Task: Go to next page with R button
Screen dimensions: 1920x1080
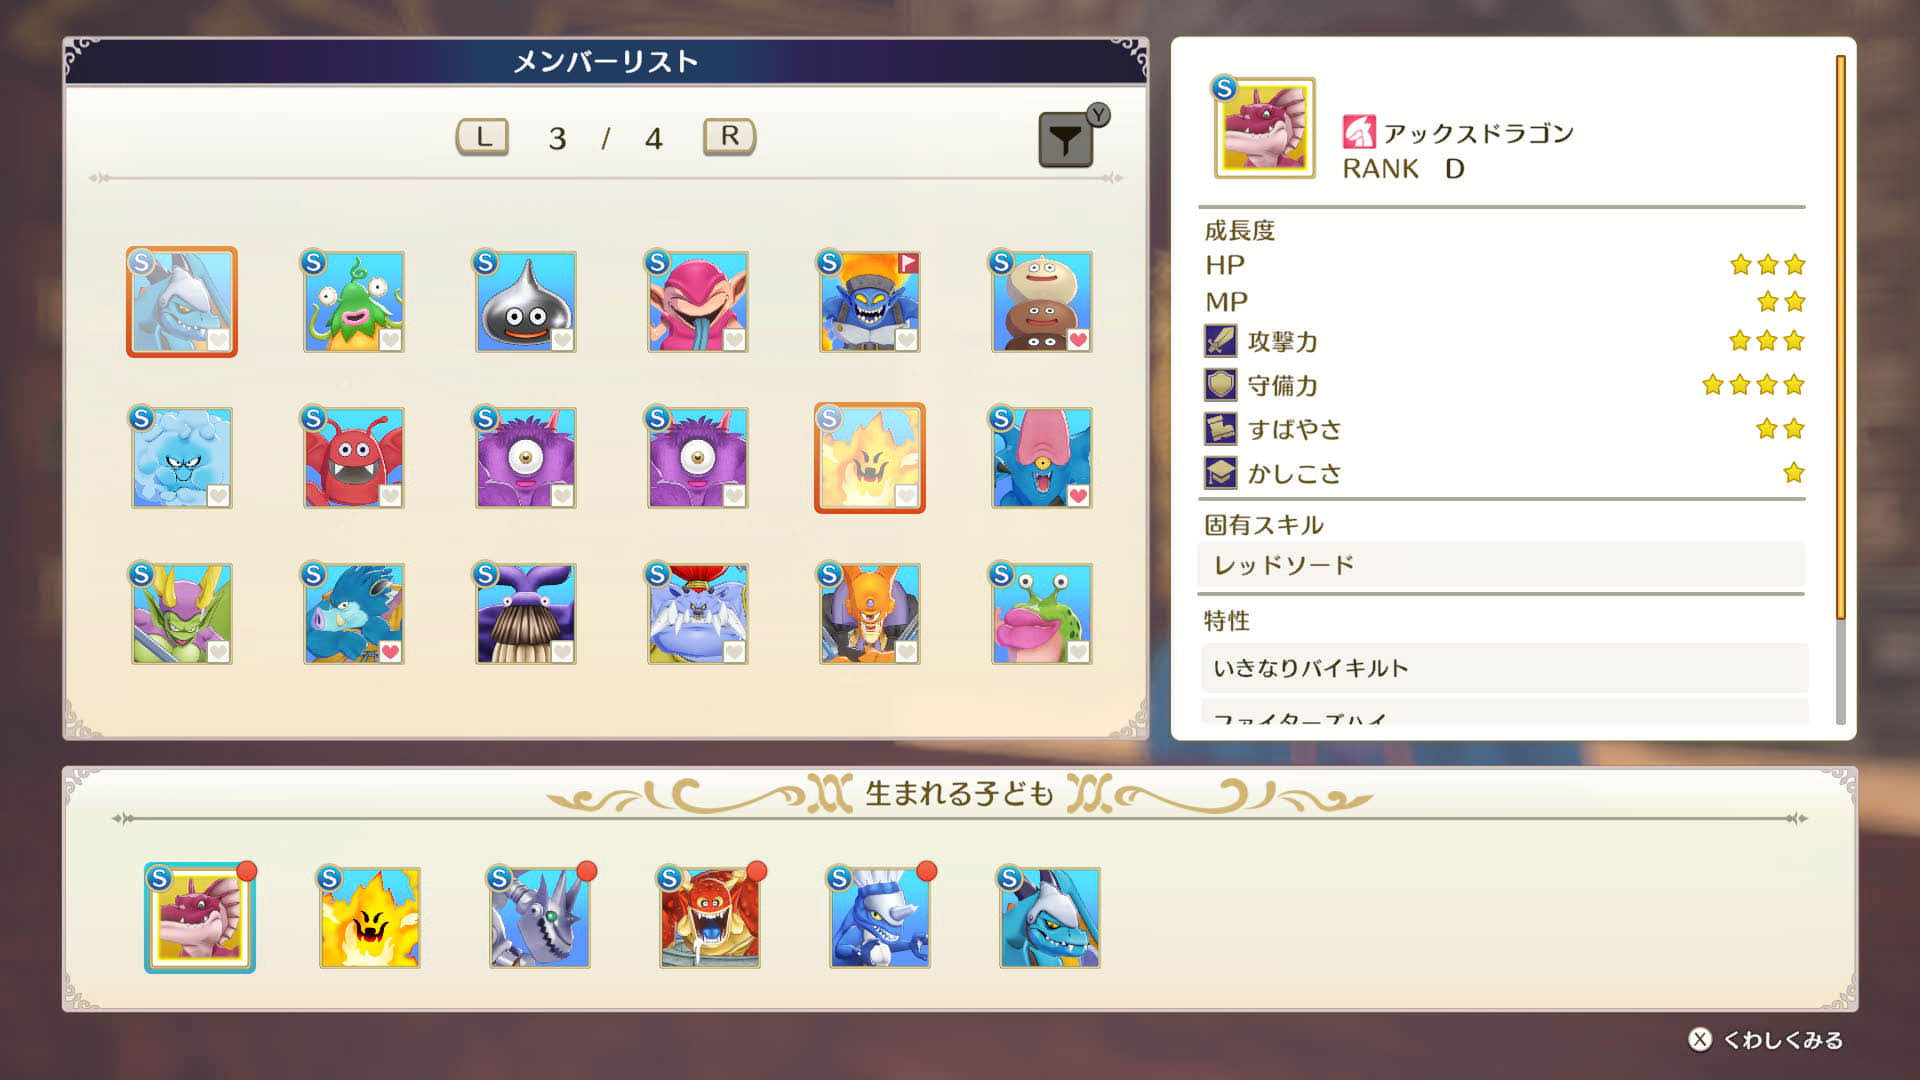Action: click(730, 136)
